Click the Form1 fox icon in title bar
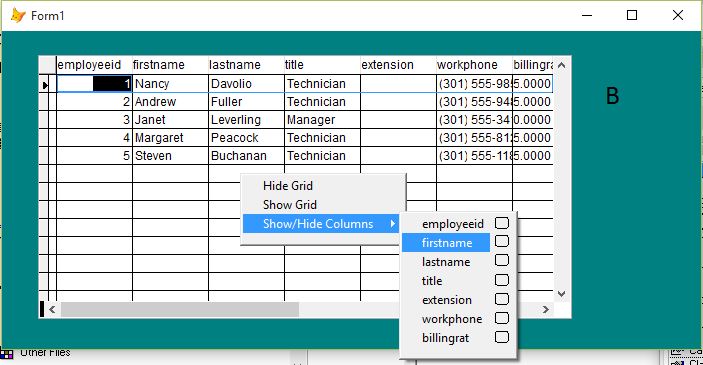Screen dimensions: 703x365 pyautogui.click(x=17, y=16)
